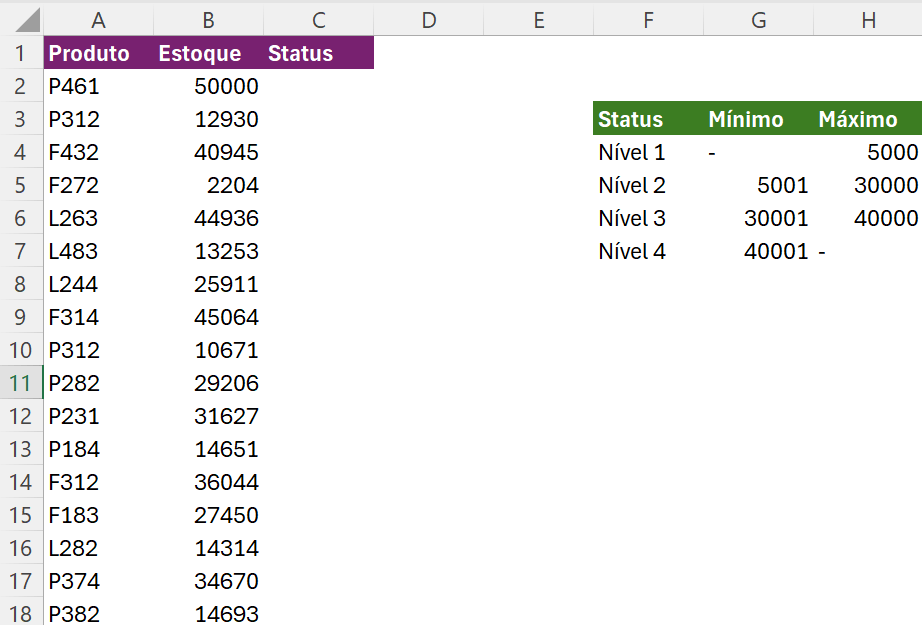Select cell with value 50000

[208, 86]
